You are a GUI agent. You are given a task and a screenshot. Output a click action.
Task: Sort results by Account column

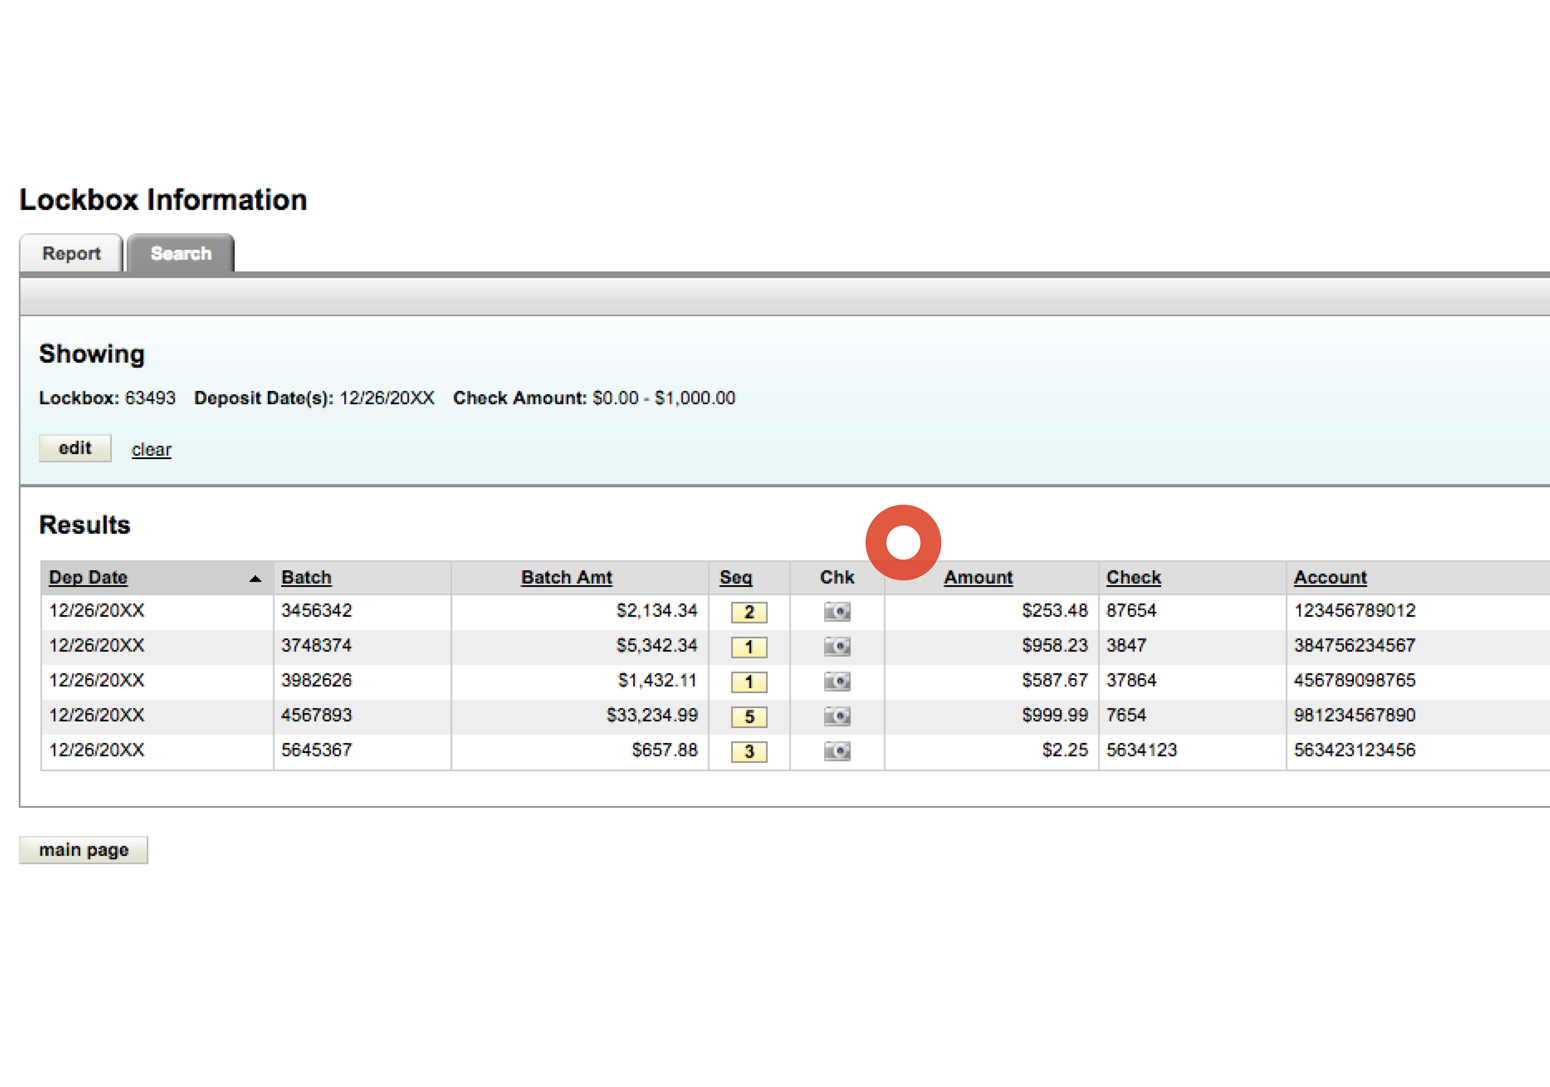coord(1330,577)
